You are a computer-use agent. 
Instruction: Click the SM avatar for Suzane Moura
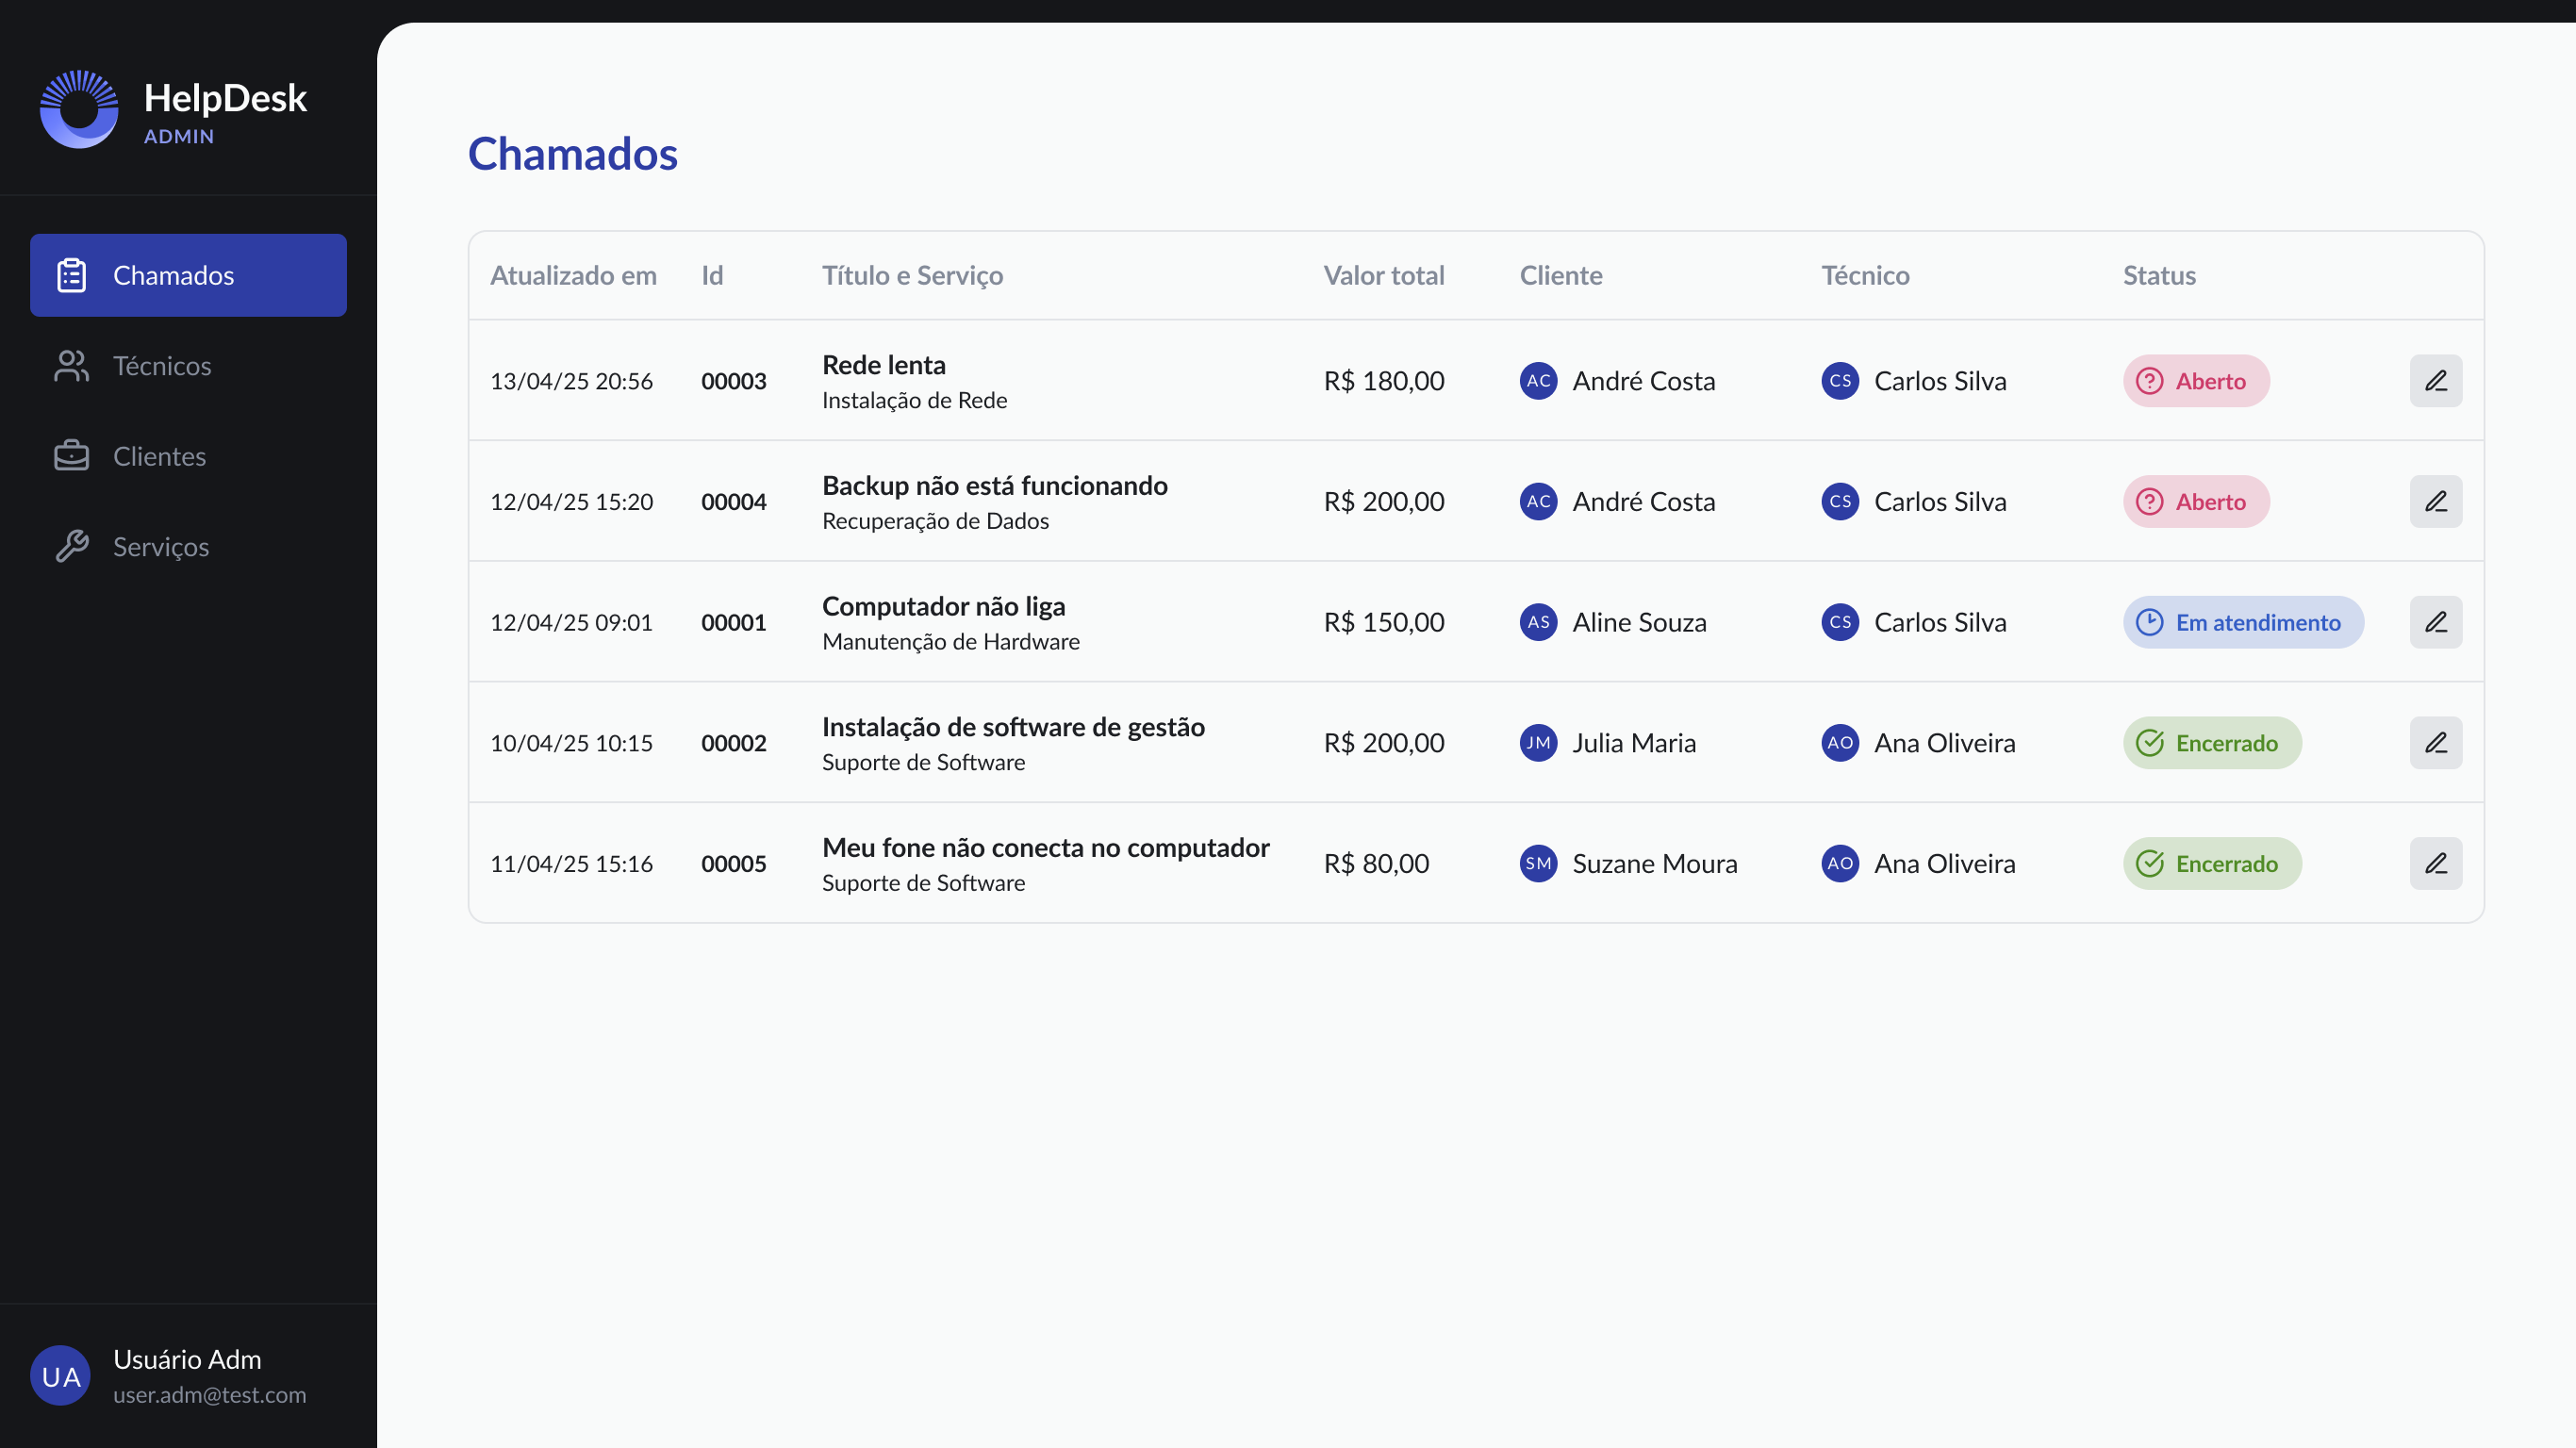[1538, 863]
